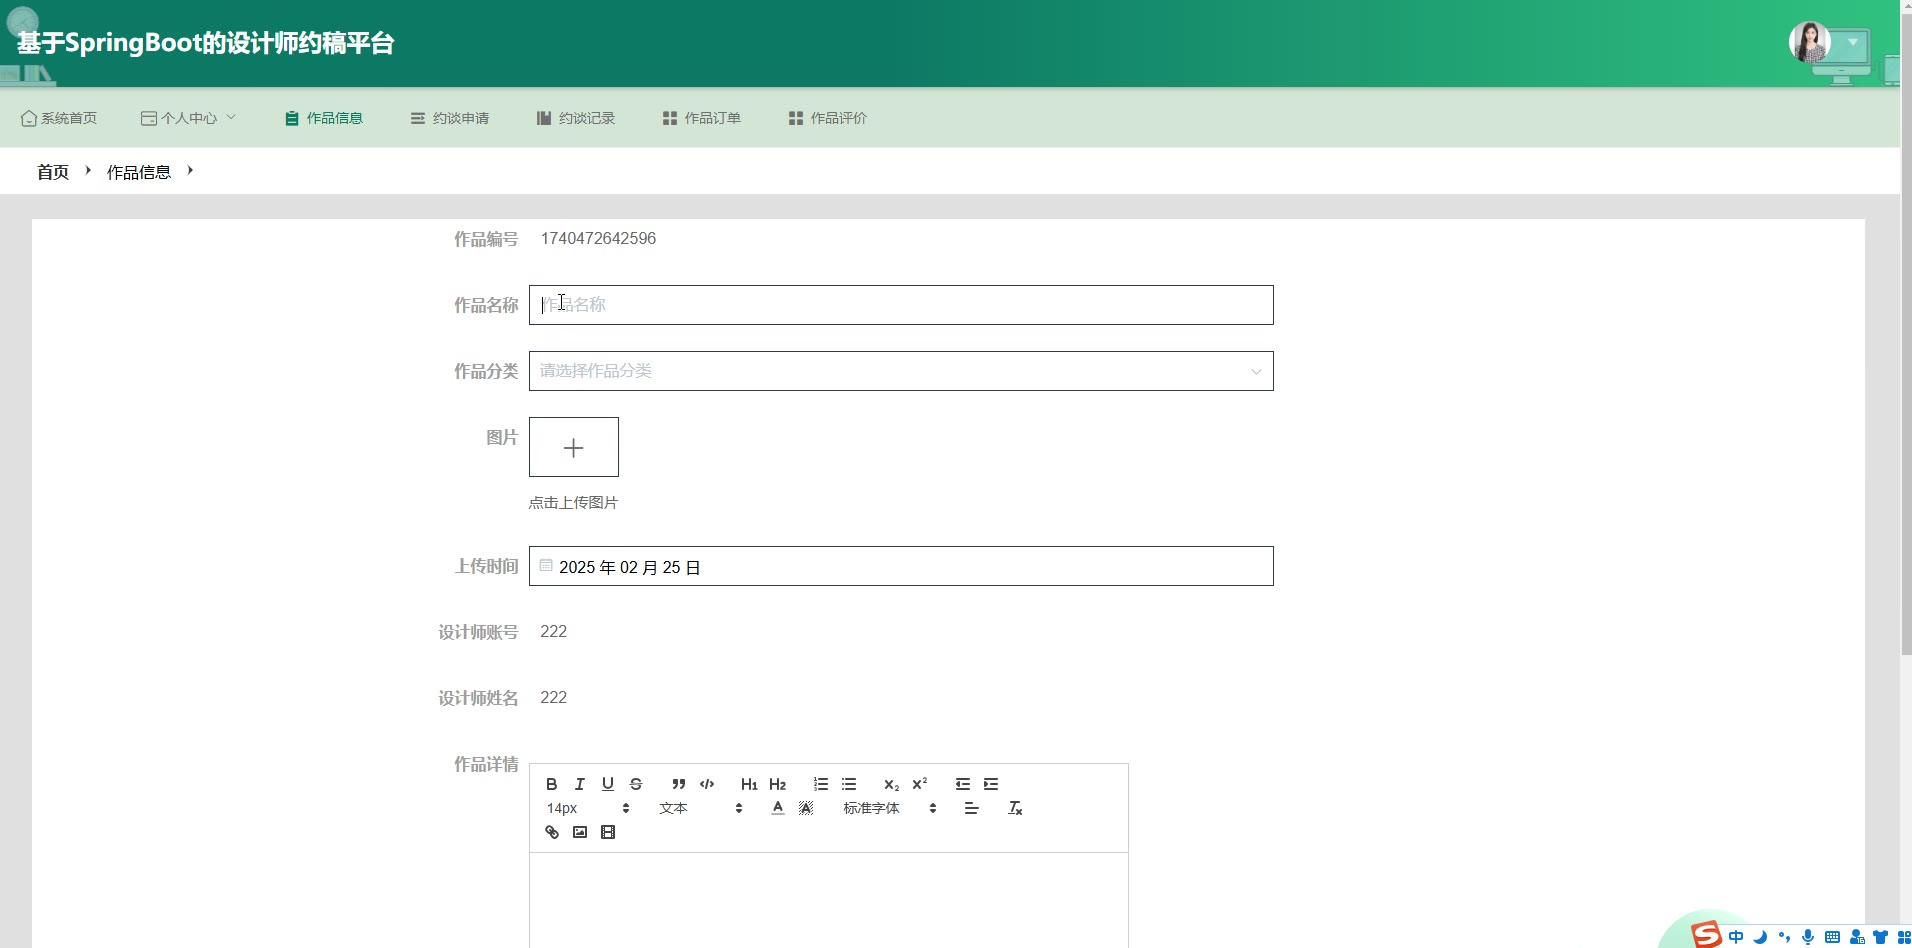Image resolution: width=1912 pixels, height=948 pixels.
Task: Expand the 个人中心 menu
Action: pos(188,118)
